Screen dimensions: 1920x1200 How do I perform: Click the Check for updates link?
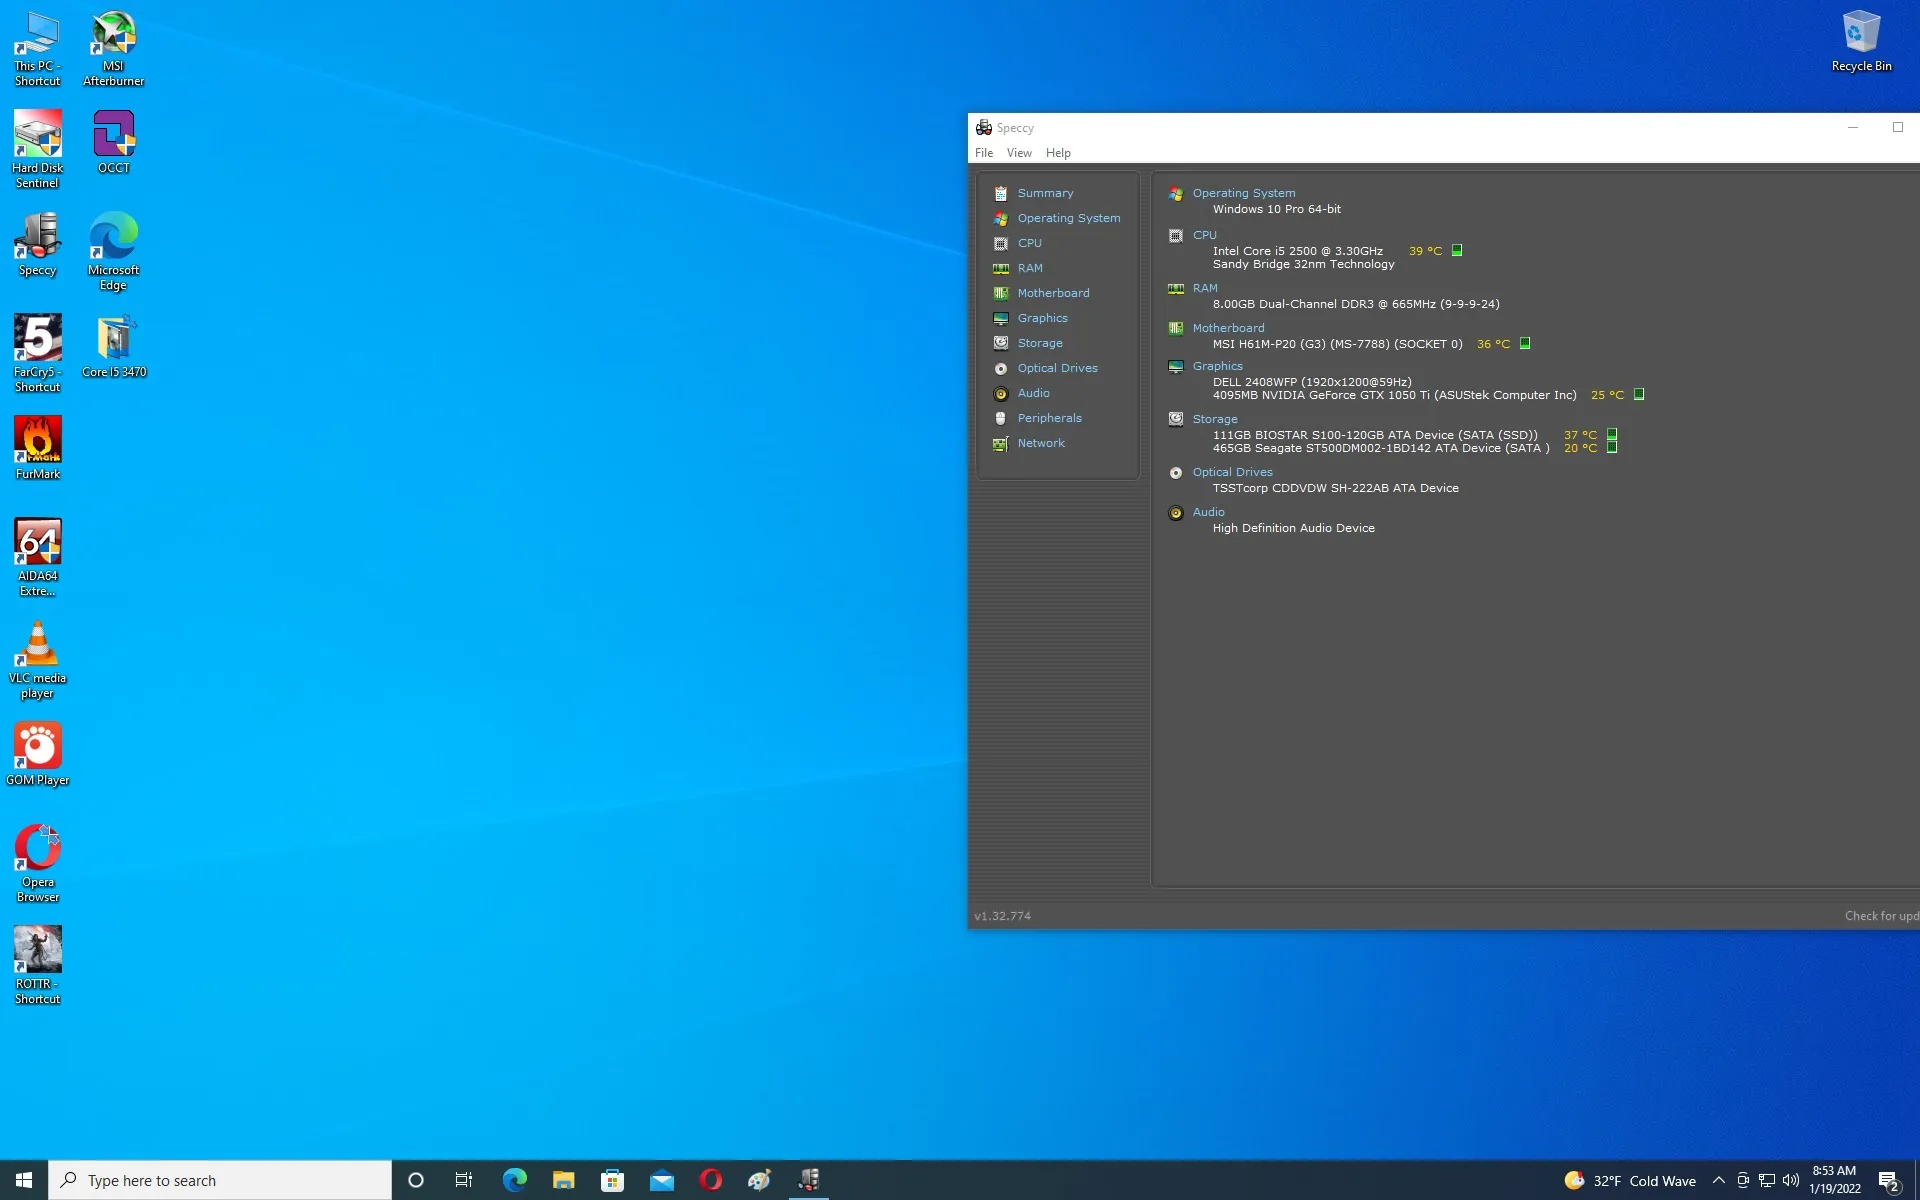click(1881, 916)
